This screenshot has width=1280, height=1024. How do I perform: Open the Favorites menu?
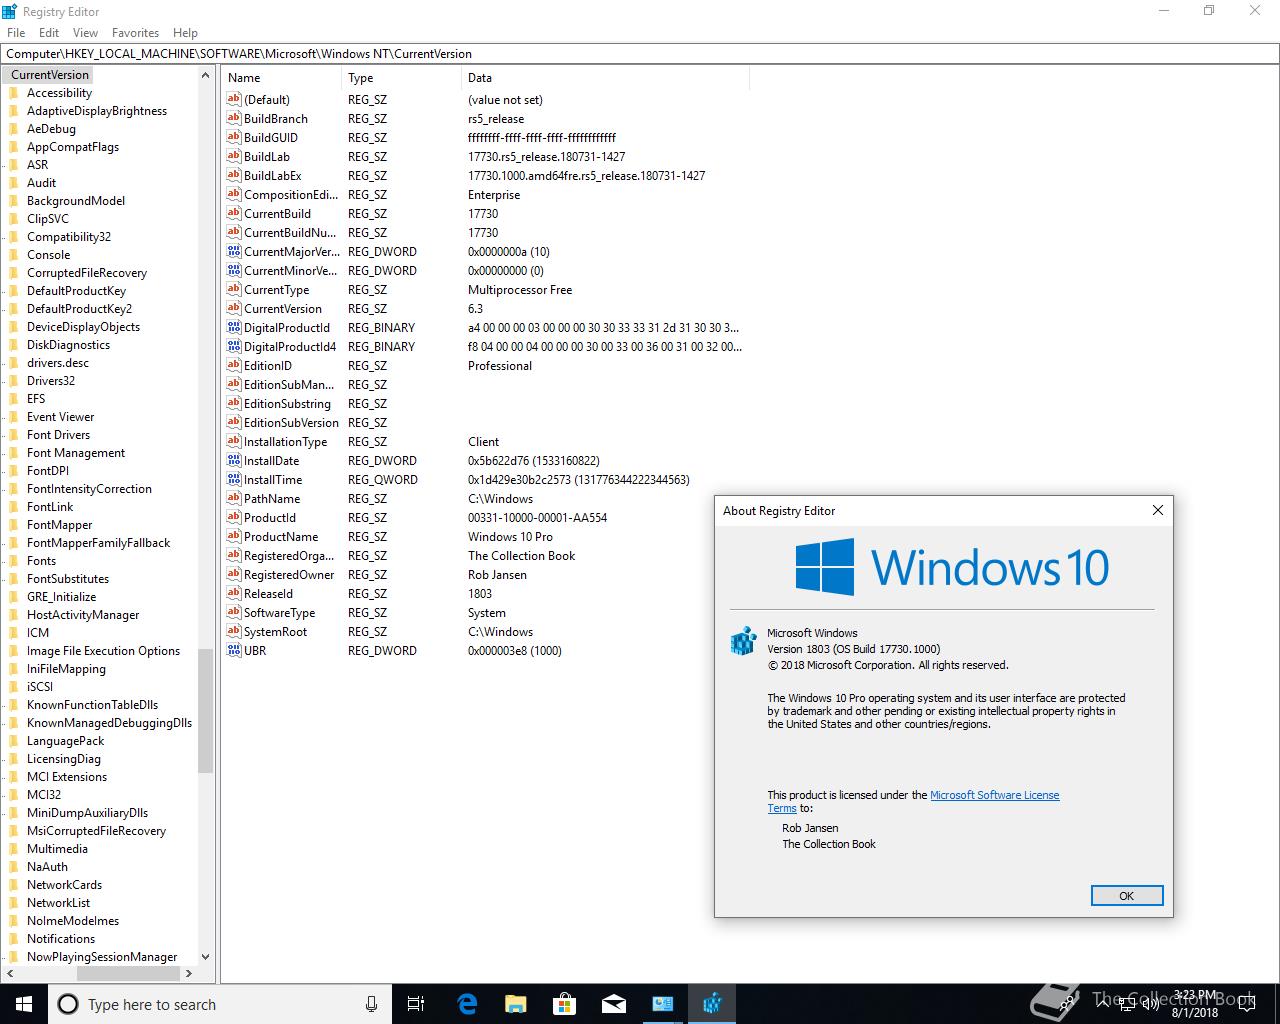tap(135, 33)
